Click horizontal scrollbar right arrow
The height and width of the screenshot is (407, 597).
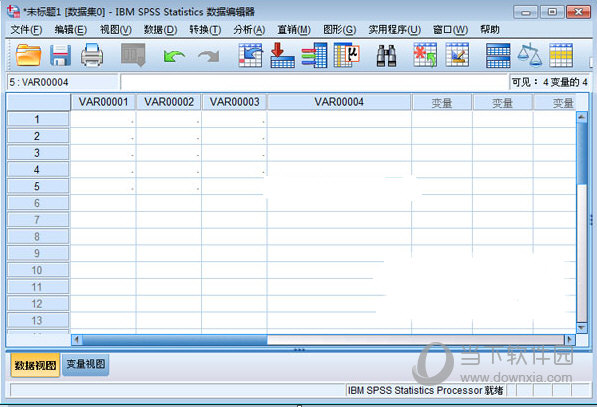point(570,339)
